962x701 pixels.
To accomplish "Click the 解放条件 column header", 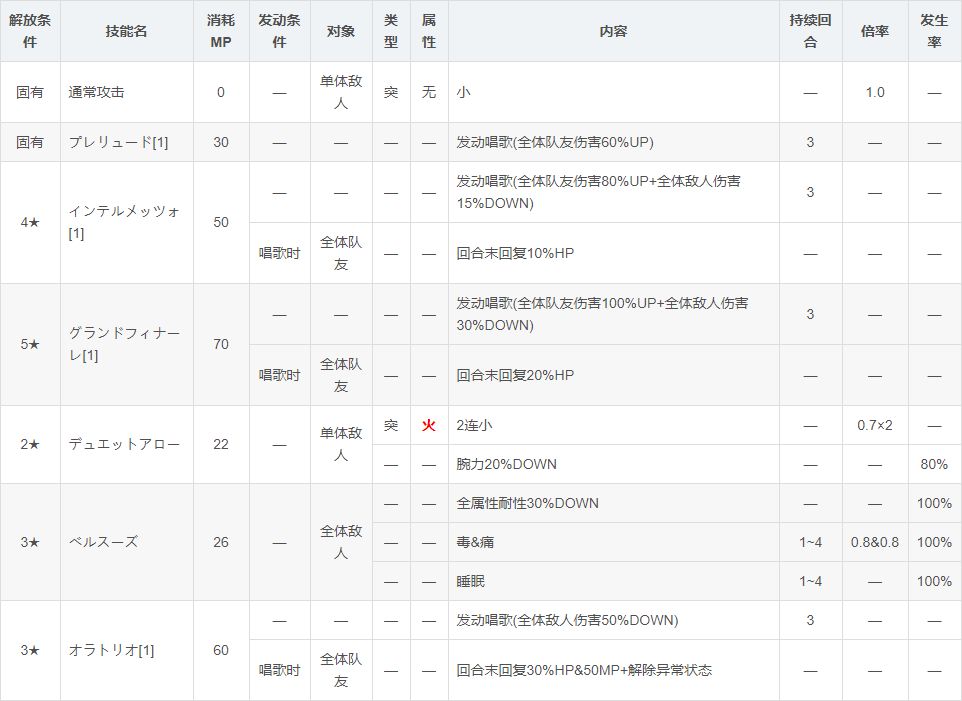I will pos(30,31).
